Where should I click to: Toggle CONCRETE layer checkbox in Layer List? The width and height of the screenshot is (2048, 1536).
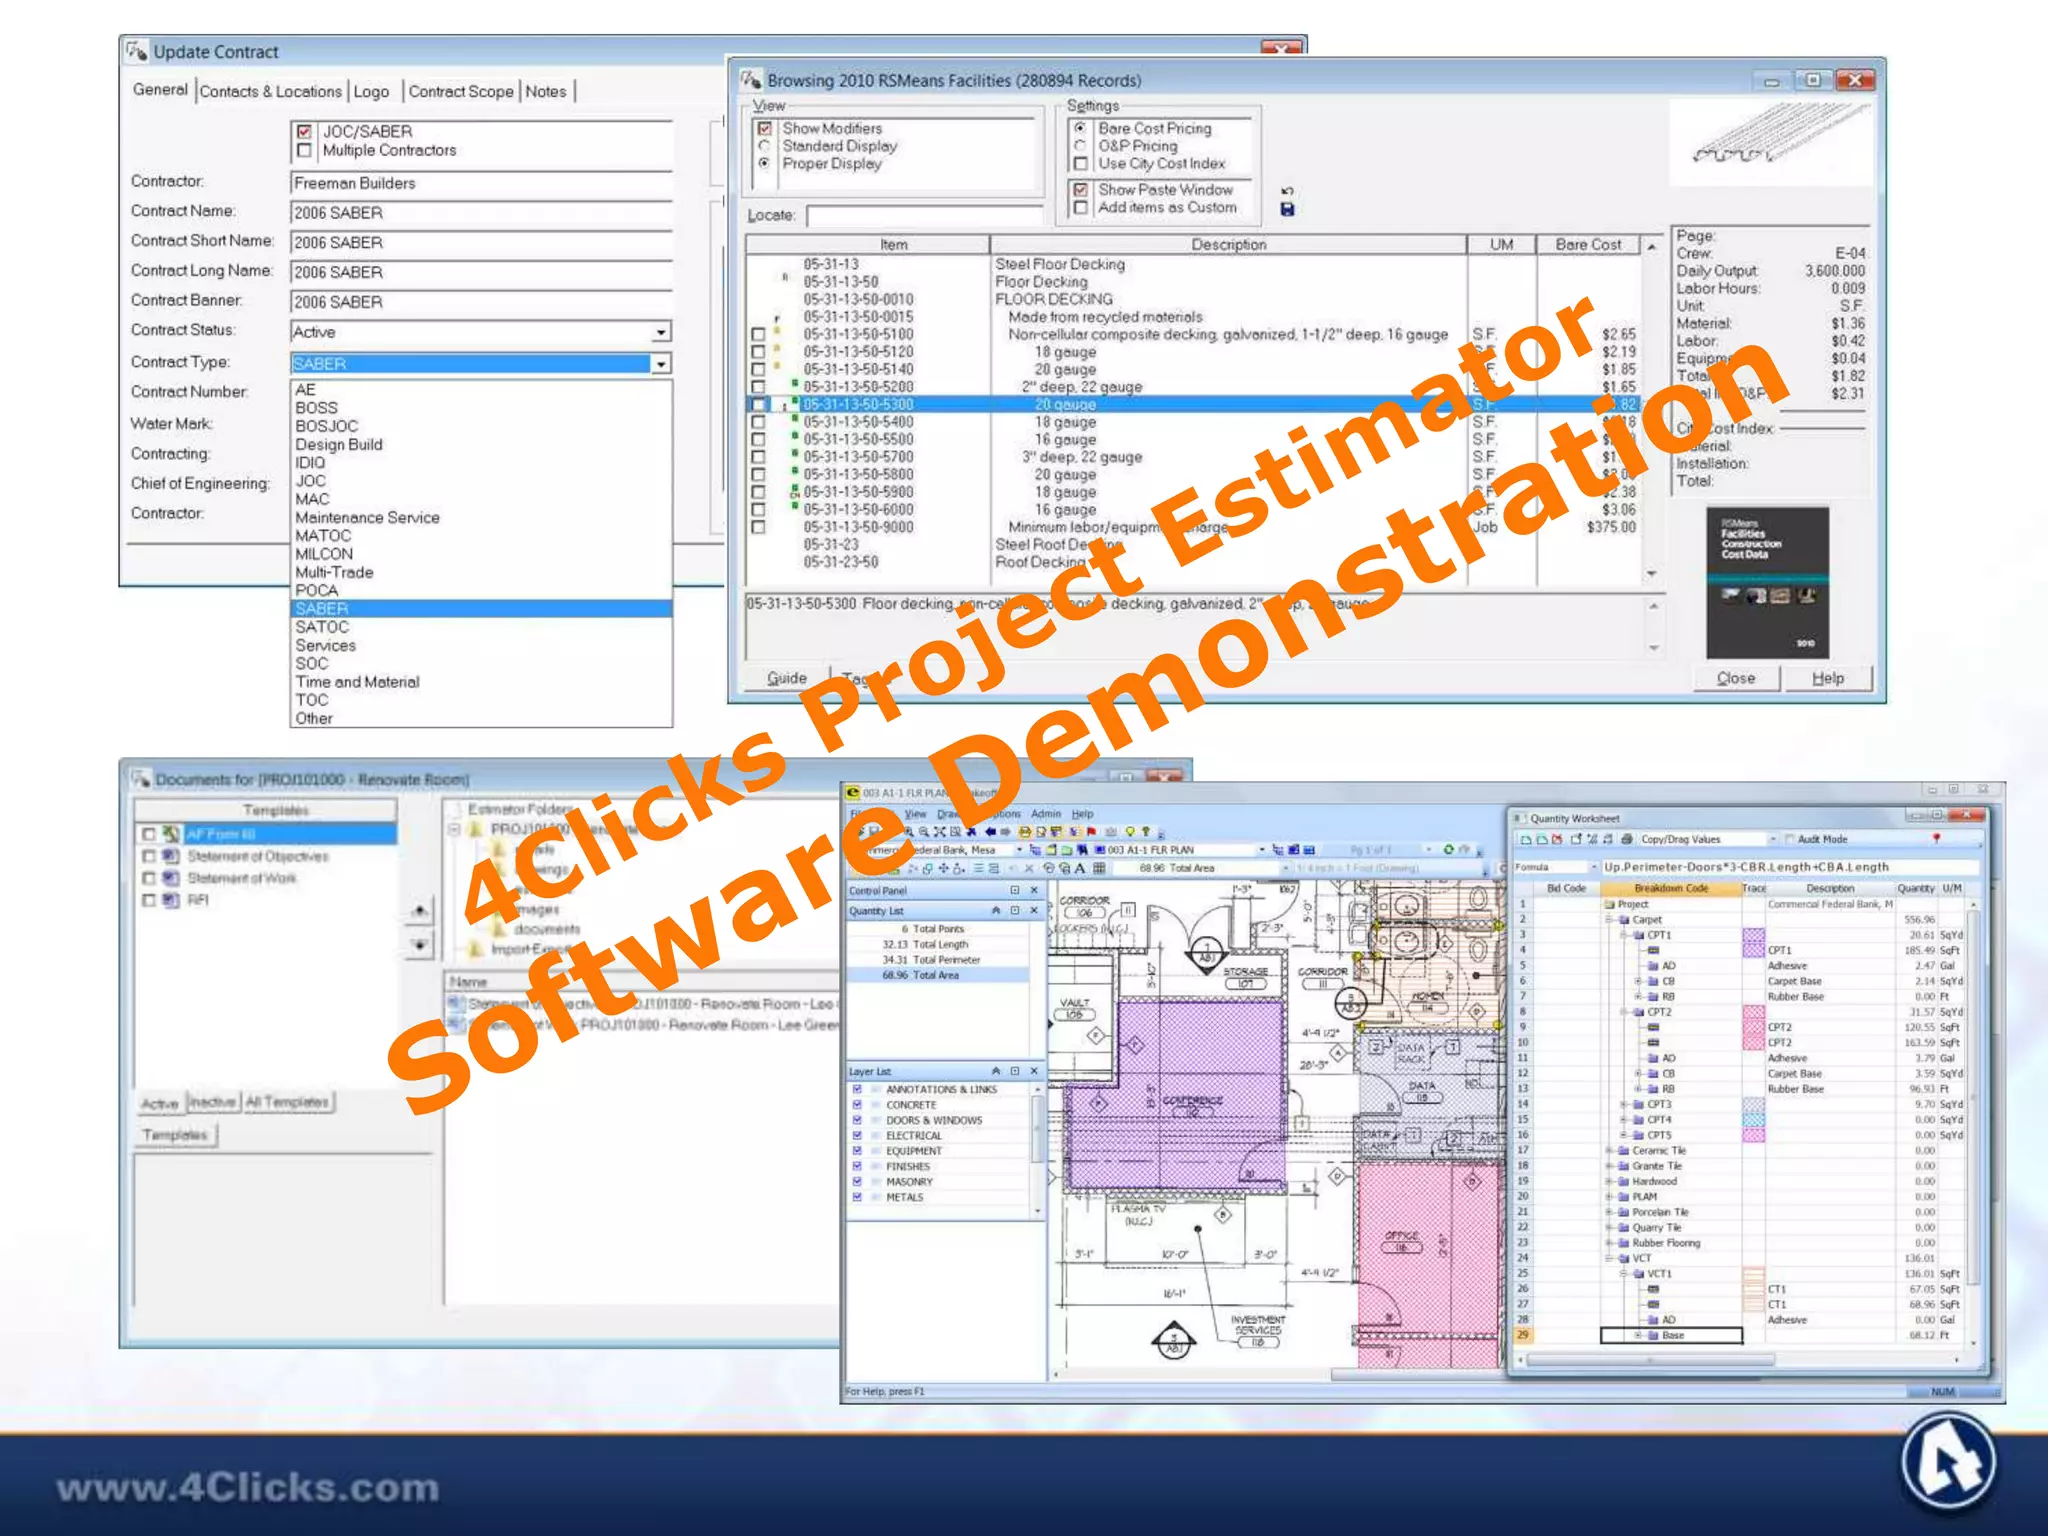[857, 1105]
